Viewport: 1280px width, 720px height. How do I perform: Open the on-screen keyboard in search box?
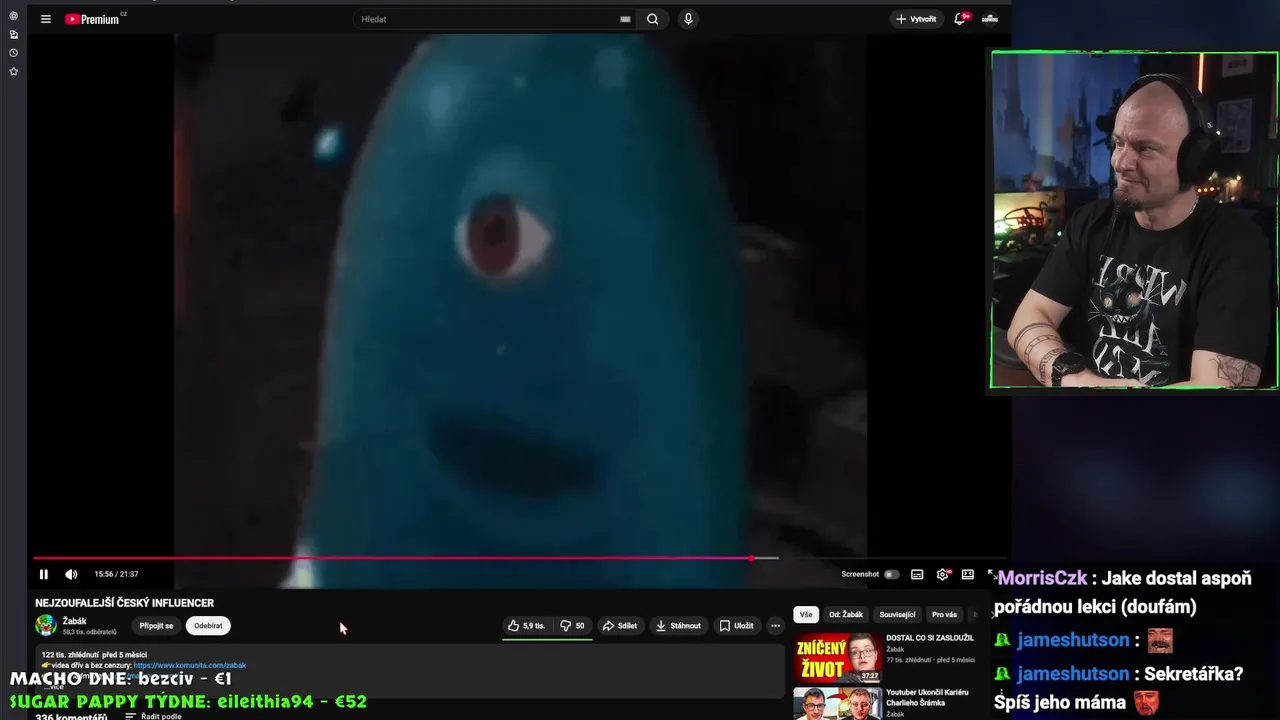(x=625, y=19)
